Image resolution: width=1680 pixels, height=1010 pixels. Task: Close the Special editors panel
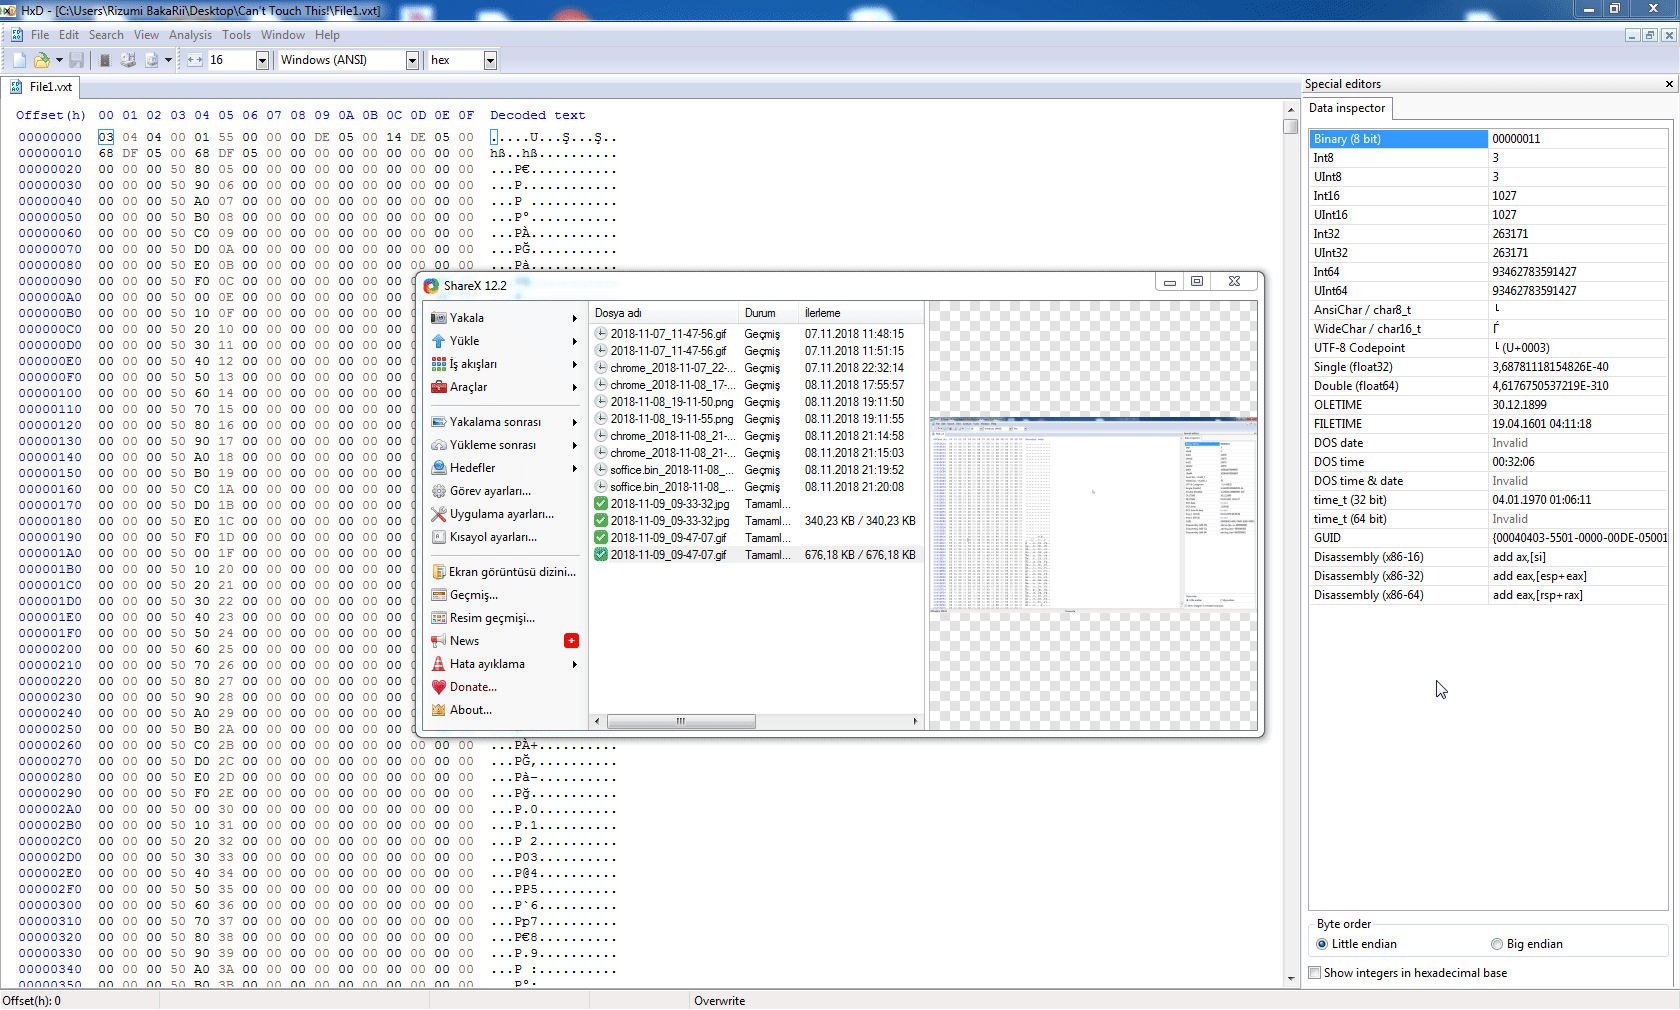1669,84
